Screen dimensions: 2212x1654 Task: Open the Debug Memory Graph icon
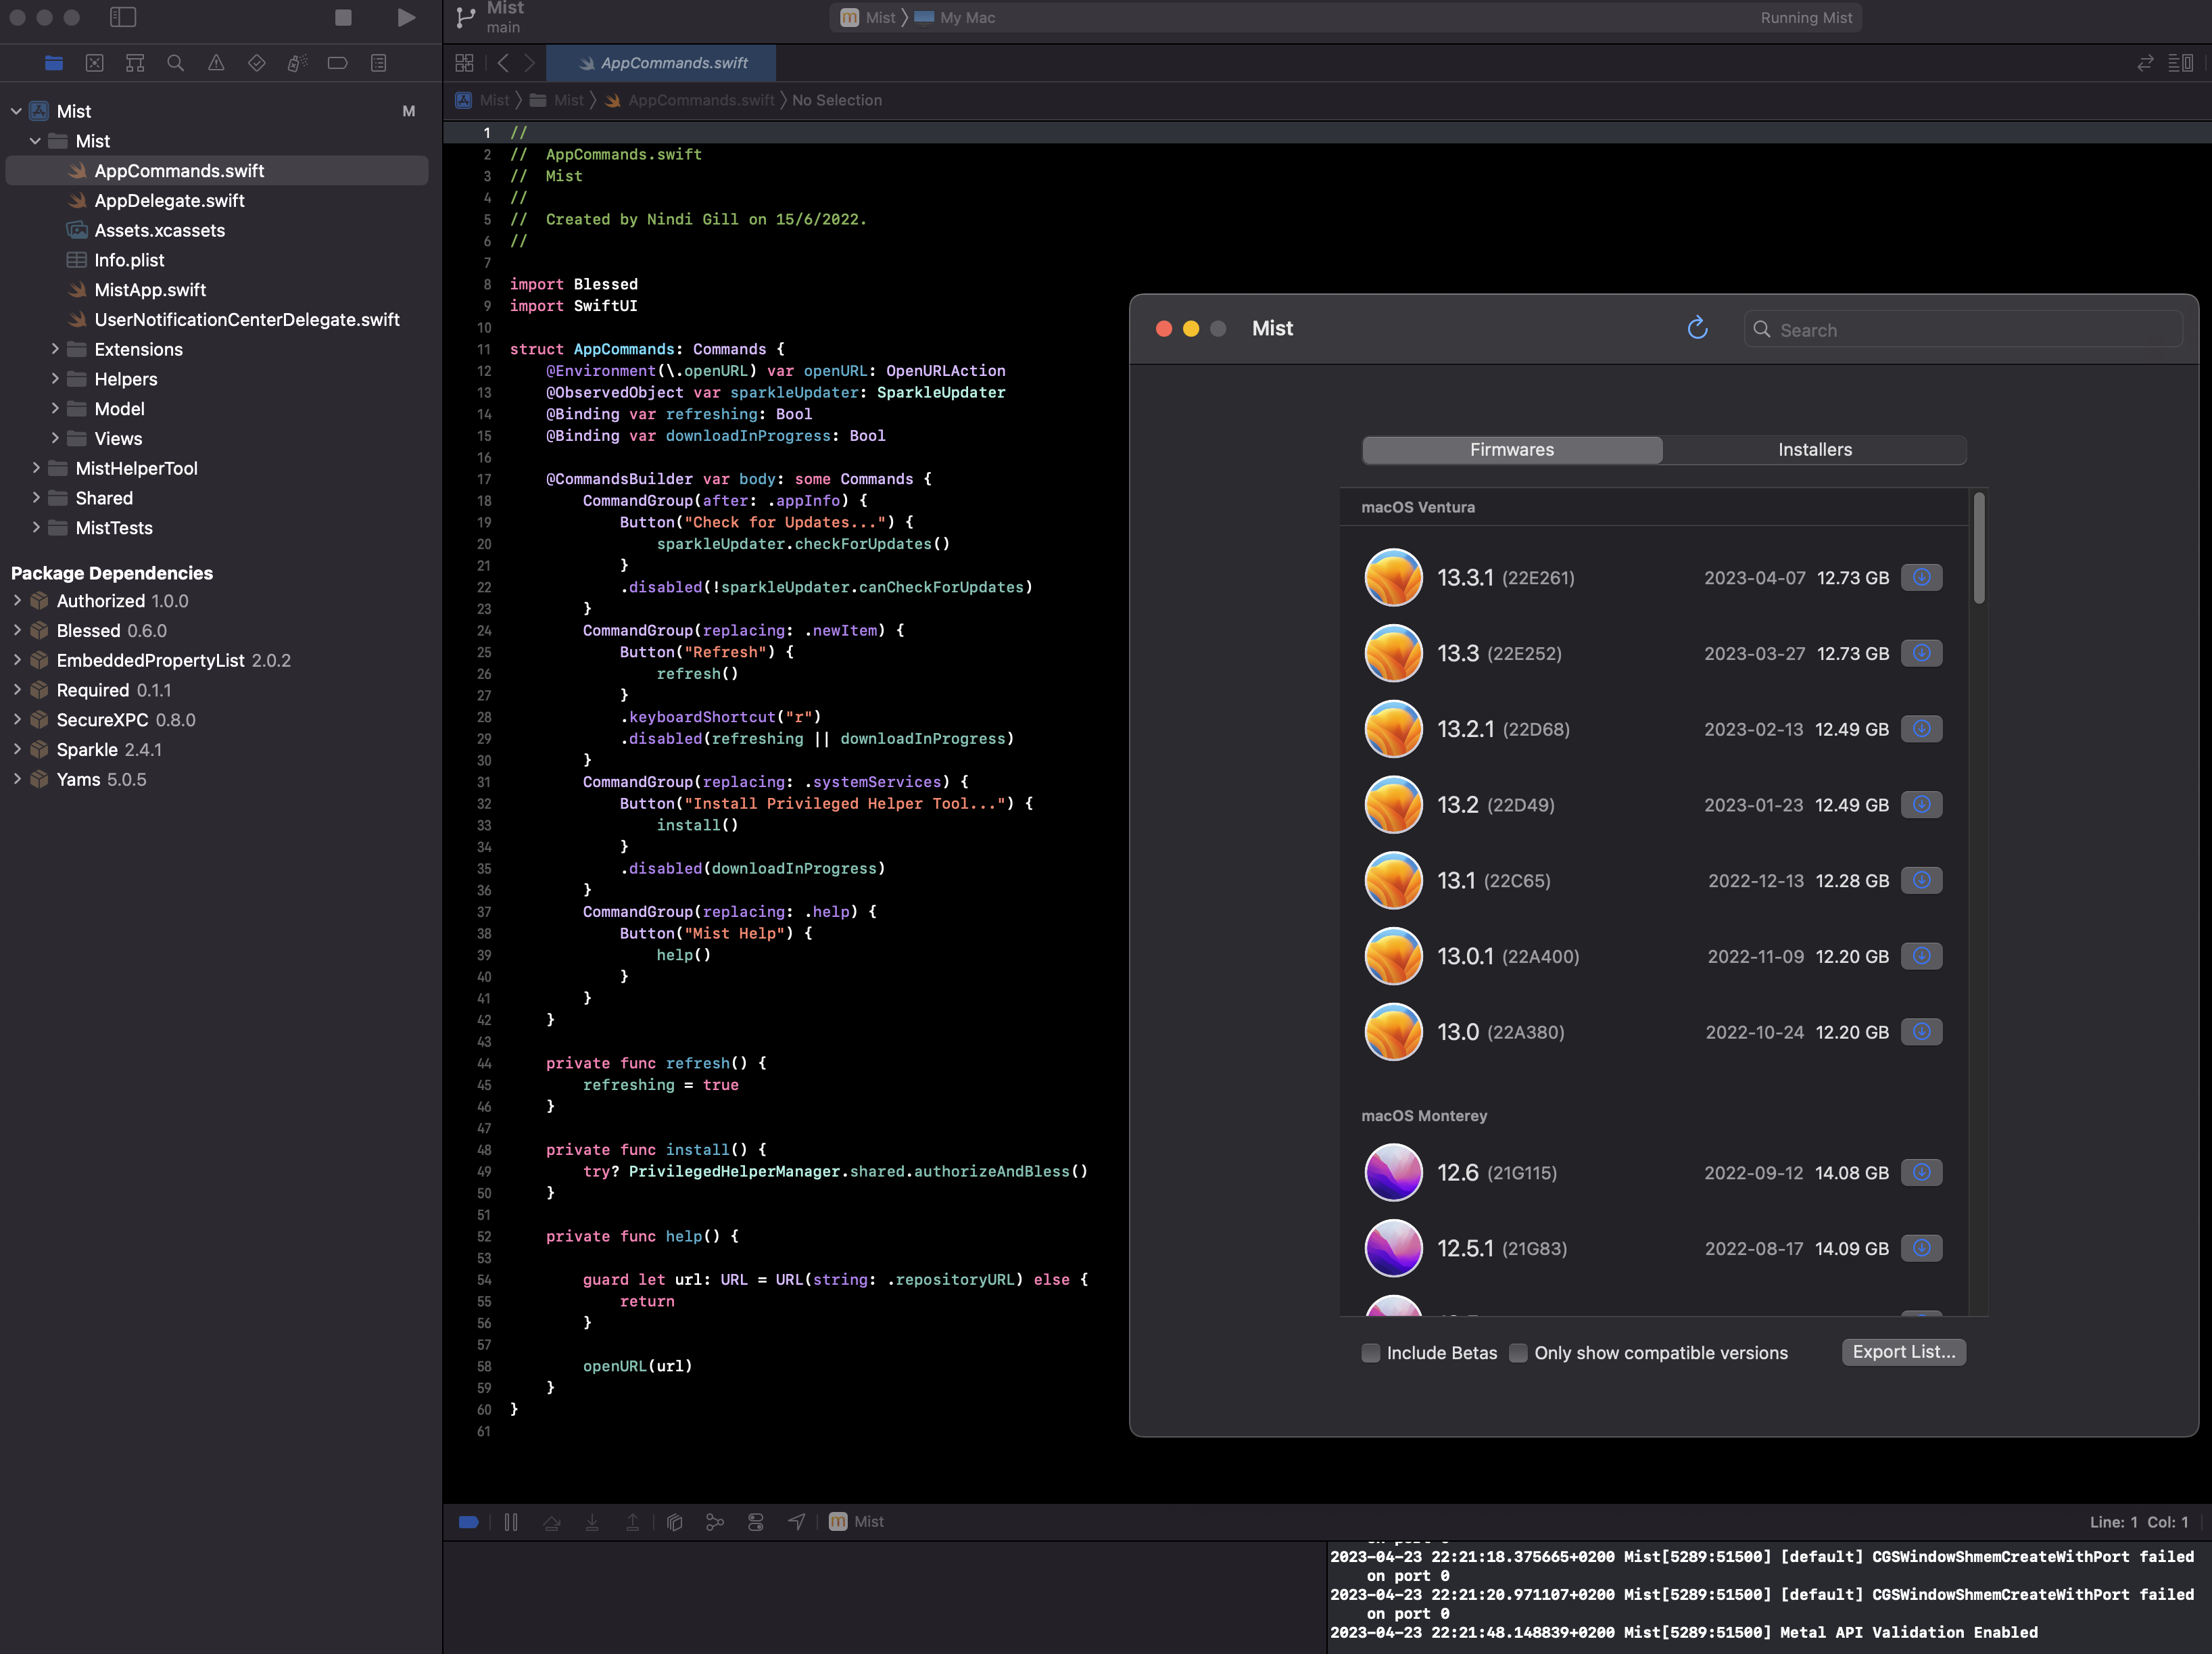point(715,1522)
